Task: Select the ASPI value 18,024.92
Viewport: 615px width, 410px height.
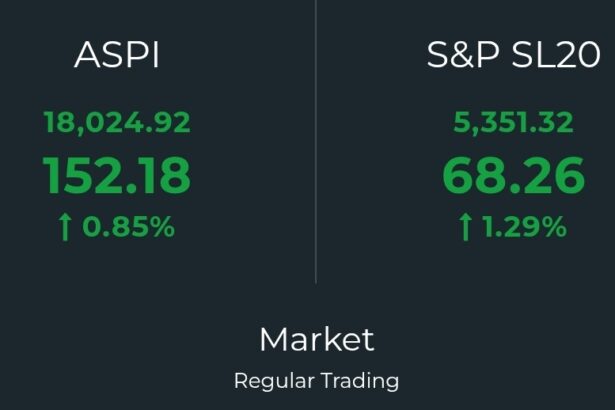Action: coord(117,122)
